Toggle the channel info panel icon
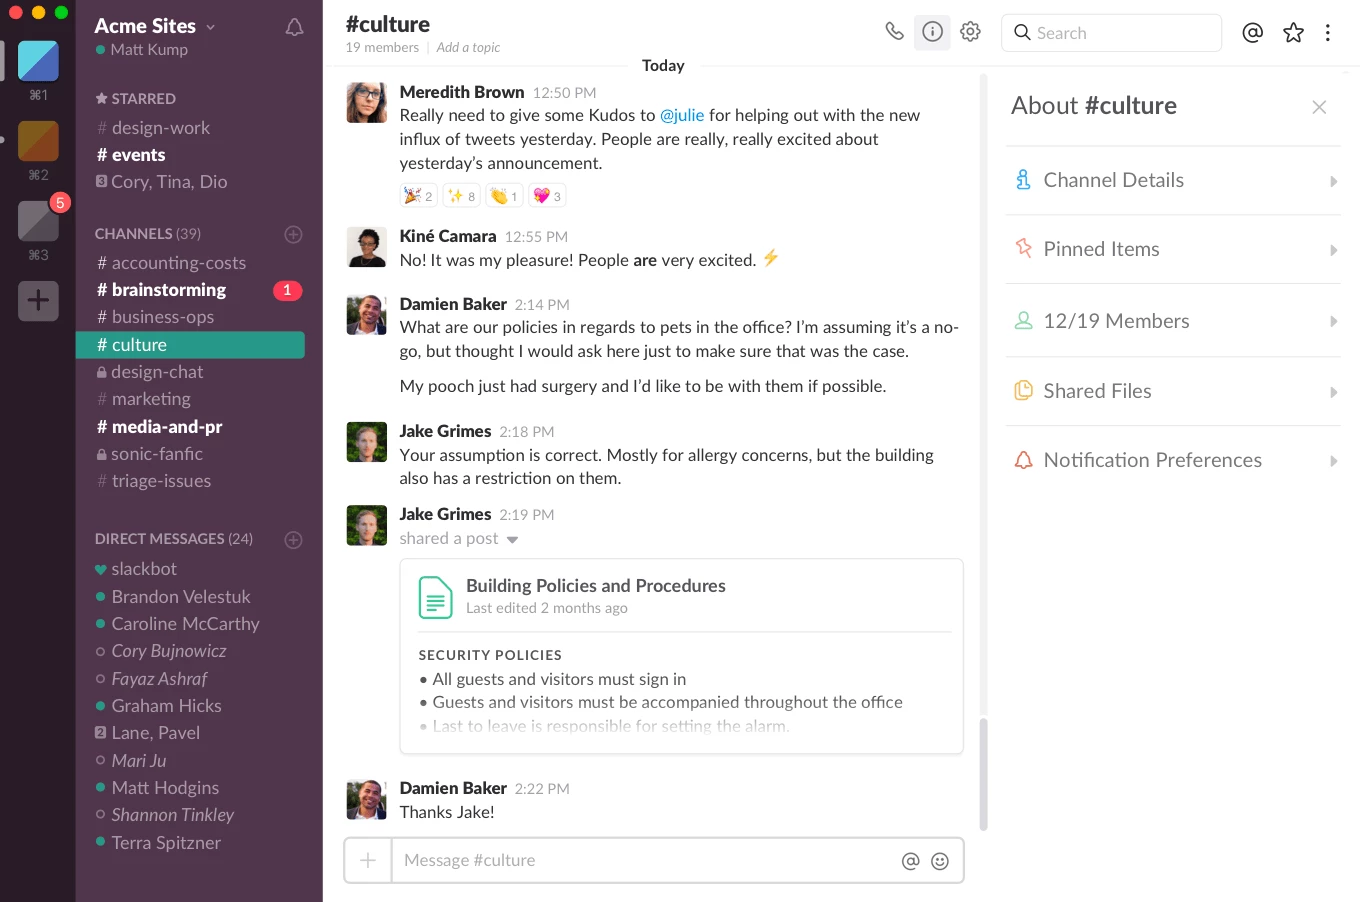 [932, 32]
